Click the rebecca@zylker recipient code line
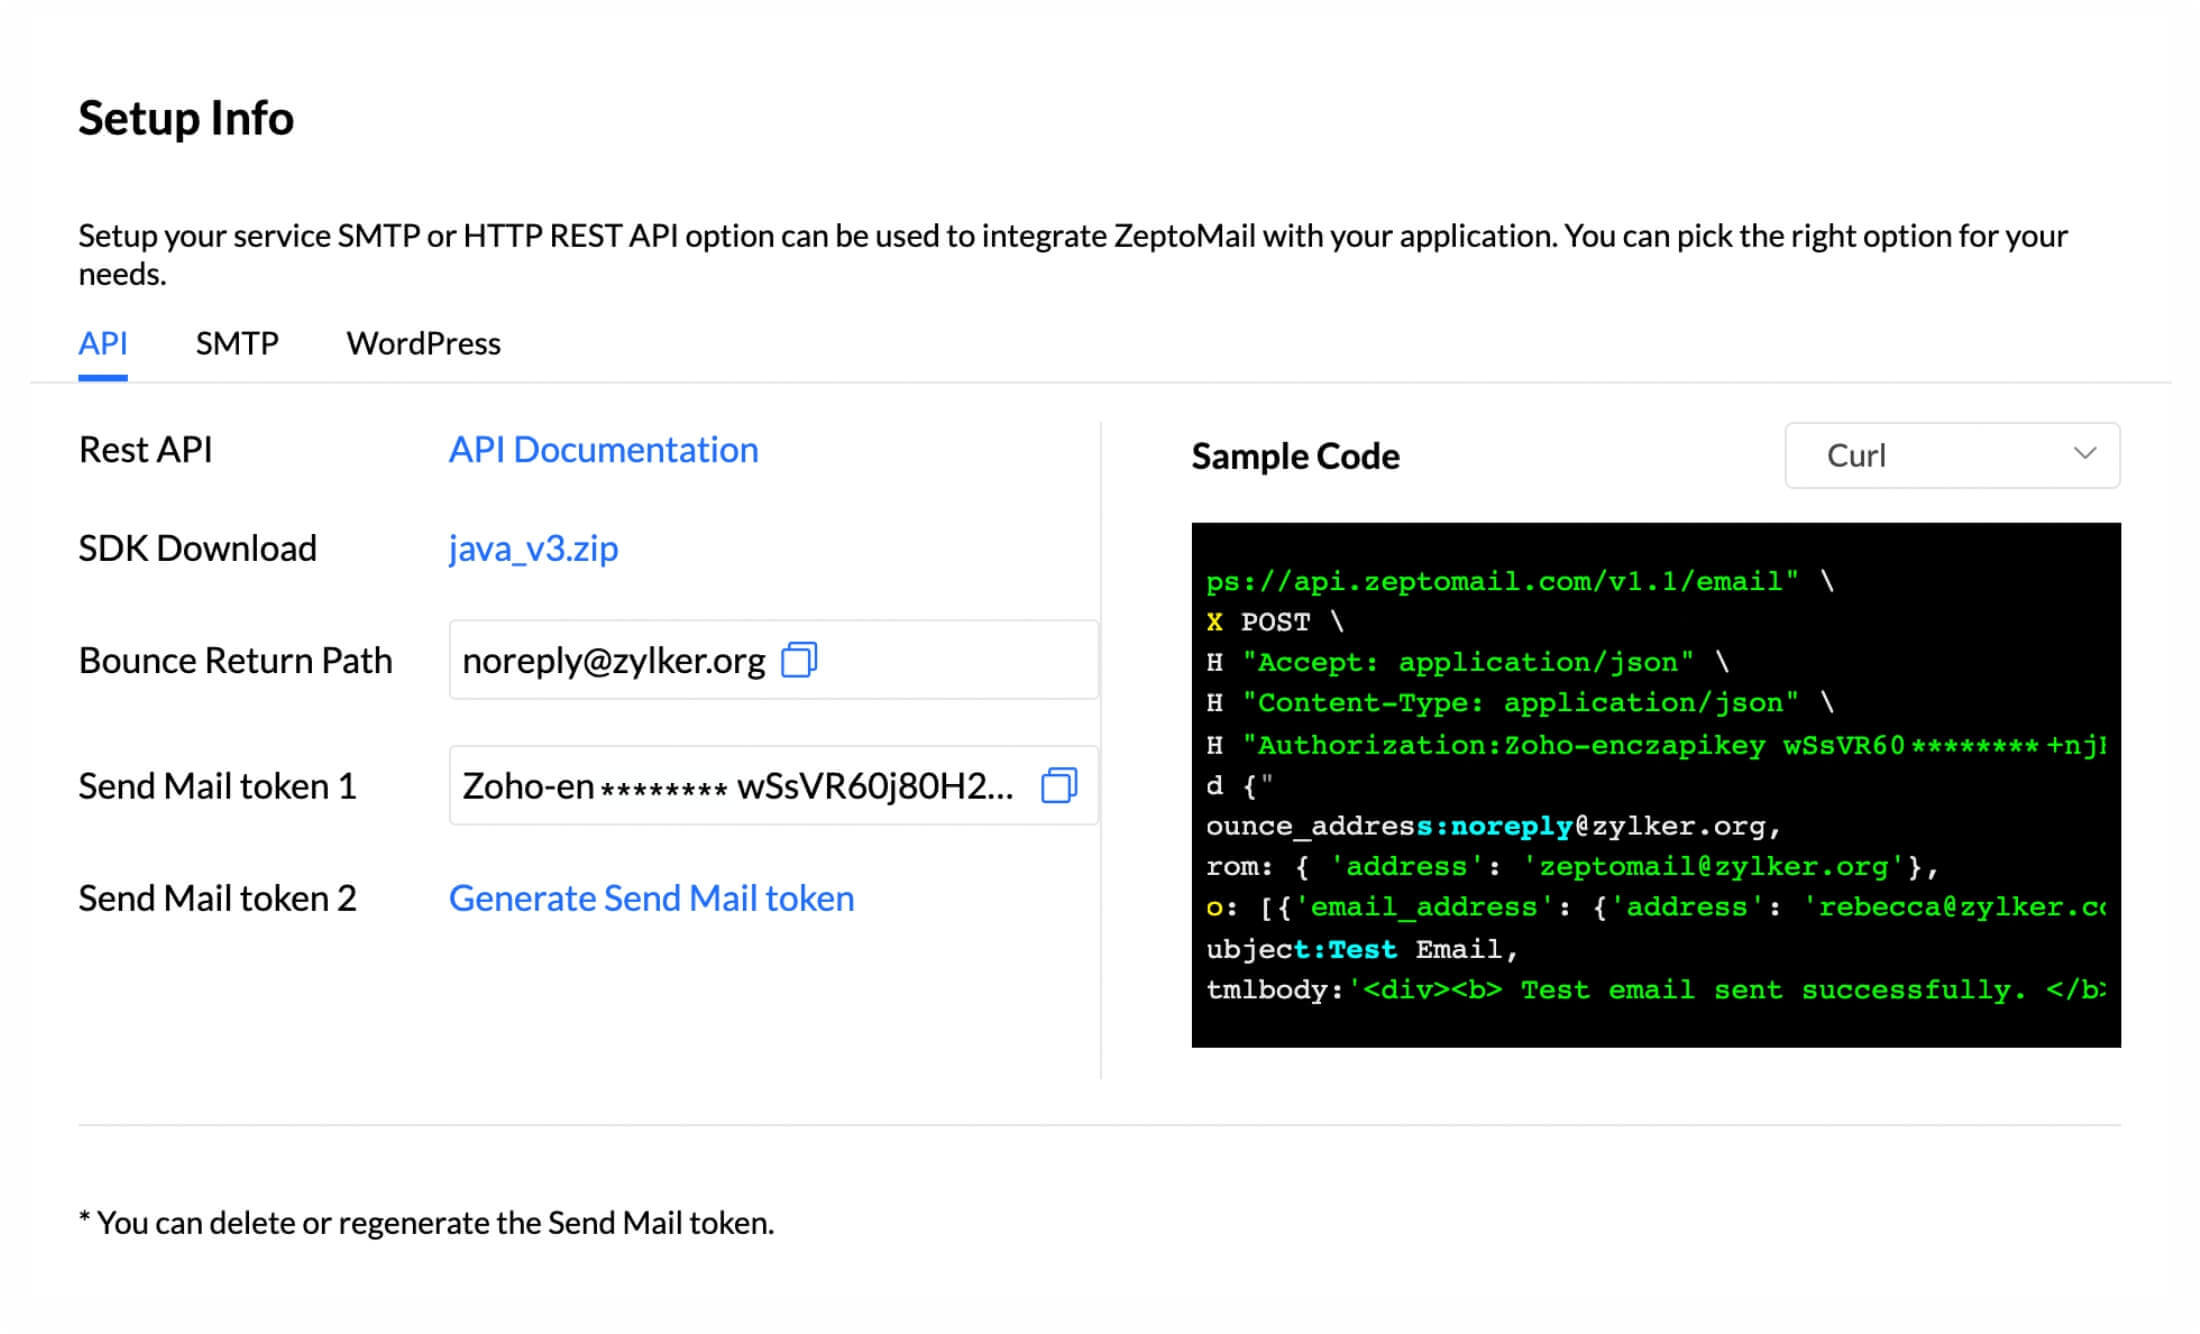2200x1334 pixels. click(x=1655, y=907)
